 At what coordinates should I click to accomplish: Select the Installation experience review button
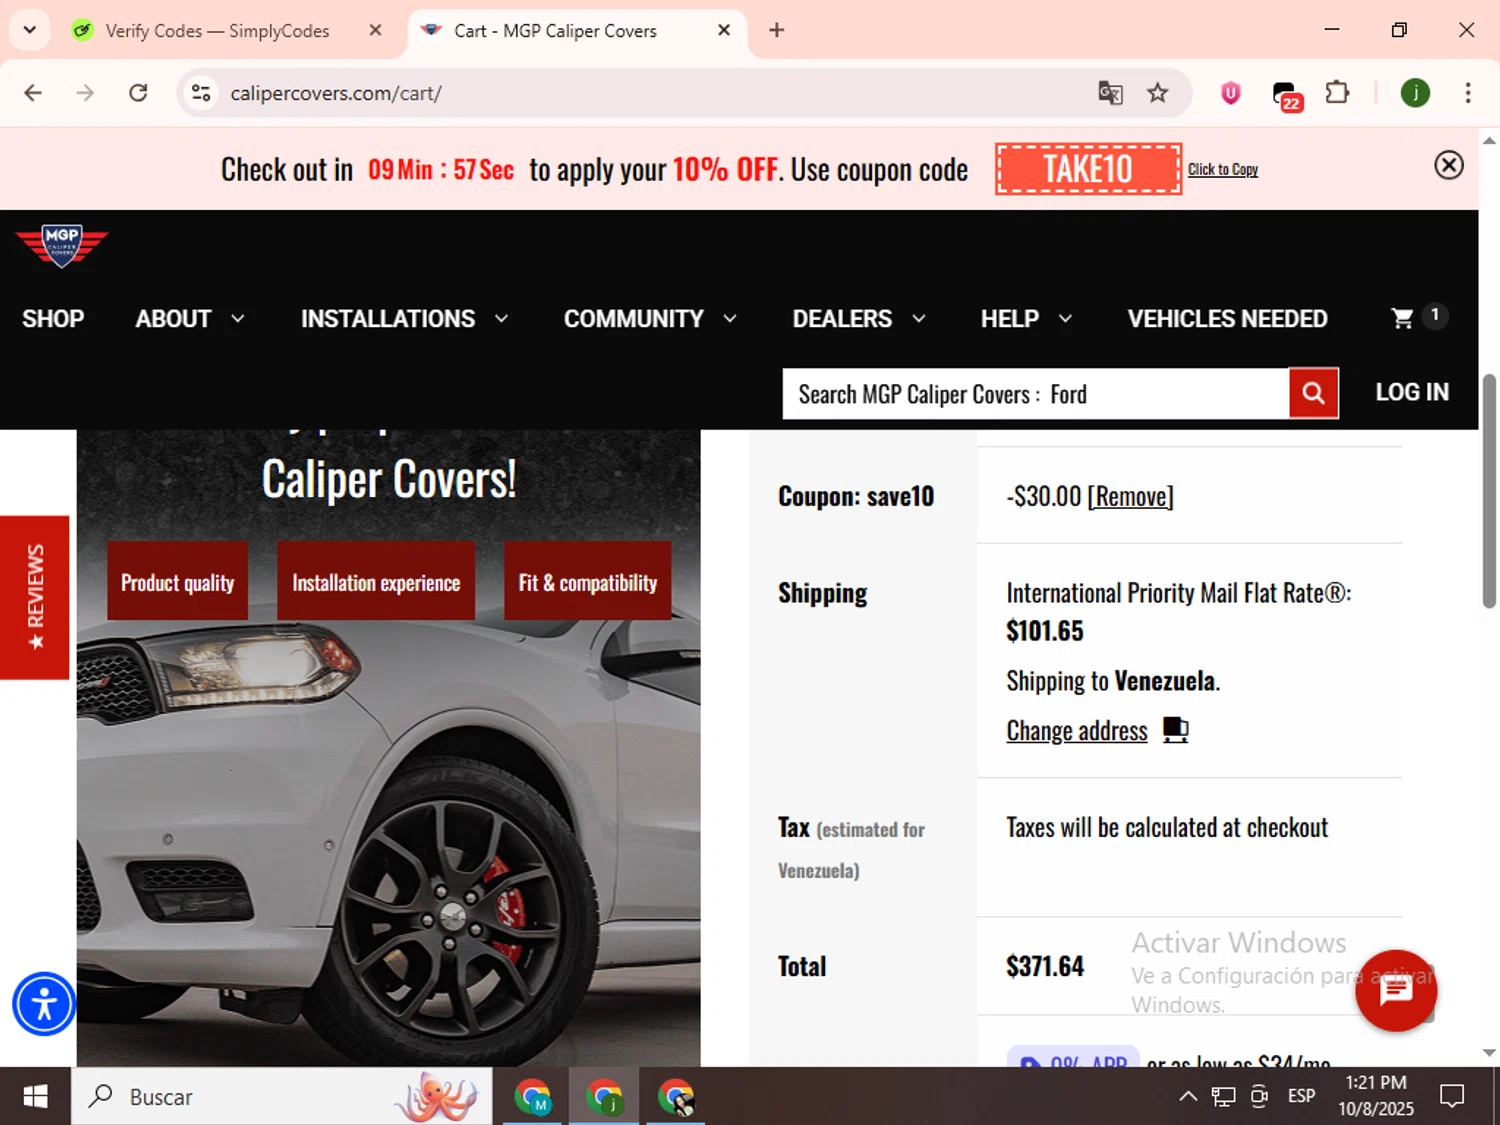376,581
